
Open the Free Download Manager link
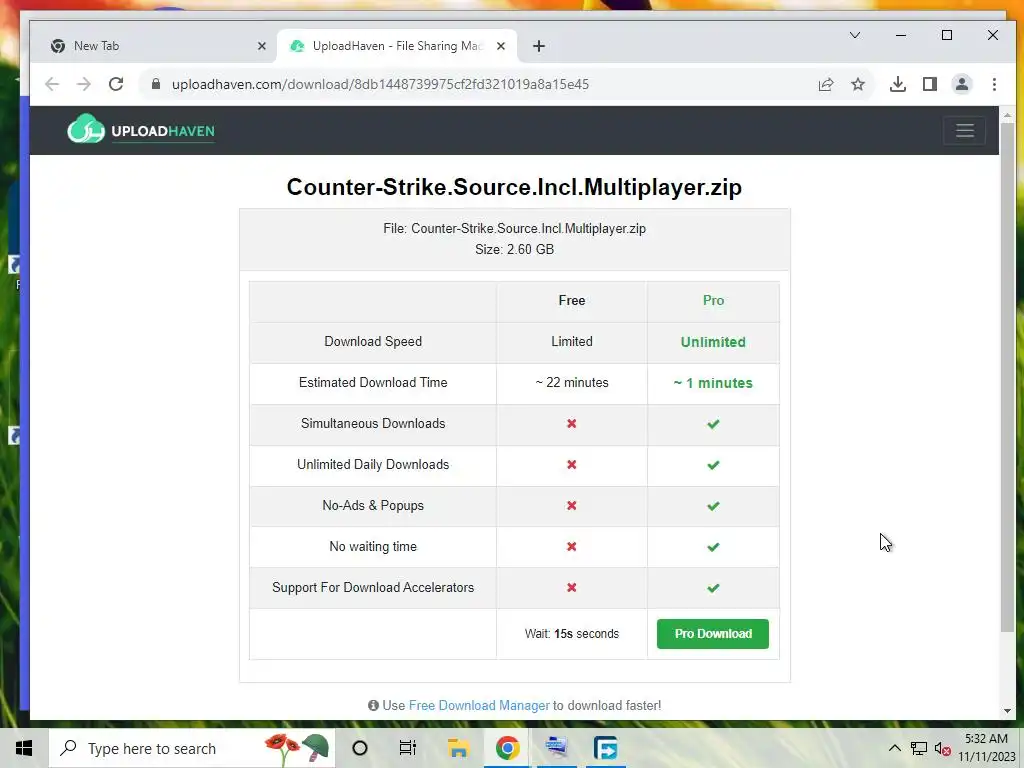479,705
